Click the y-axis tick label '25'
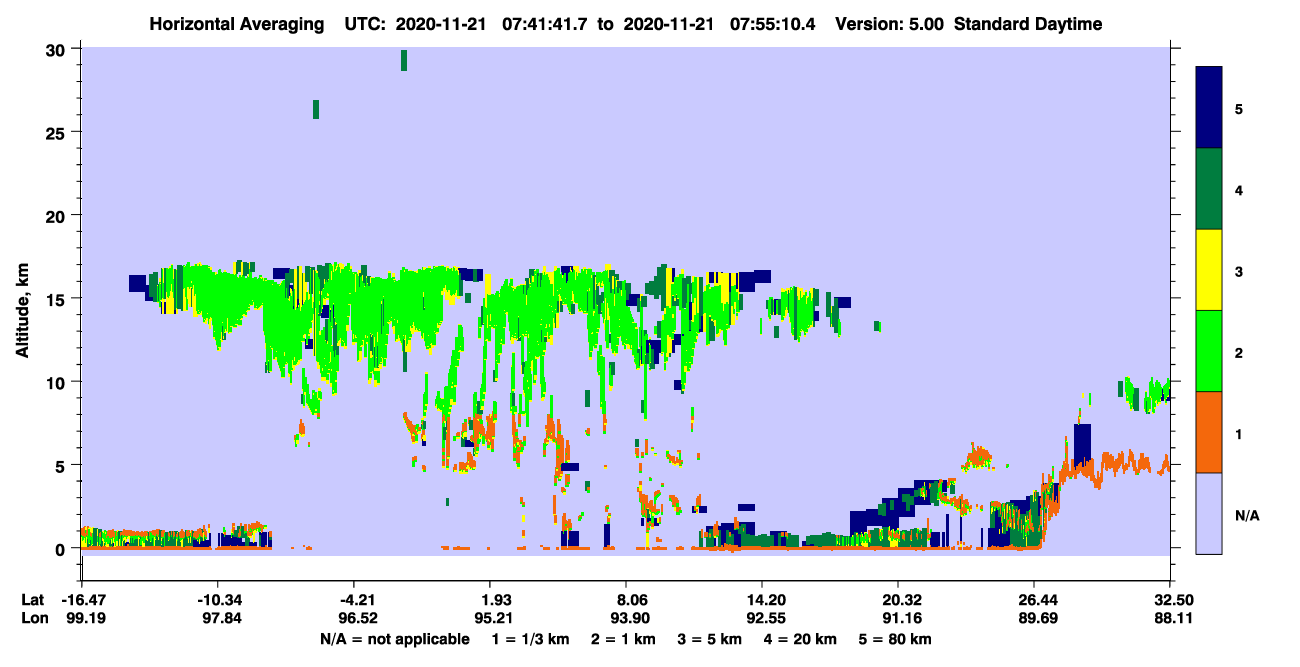 57,133
